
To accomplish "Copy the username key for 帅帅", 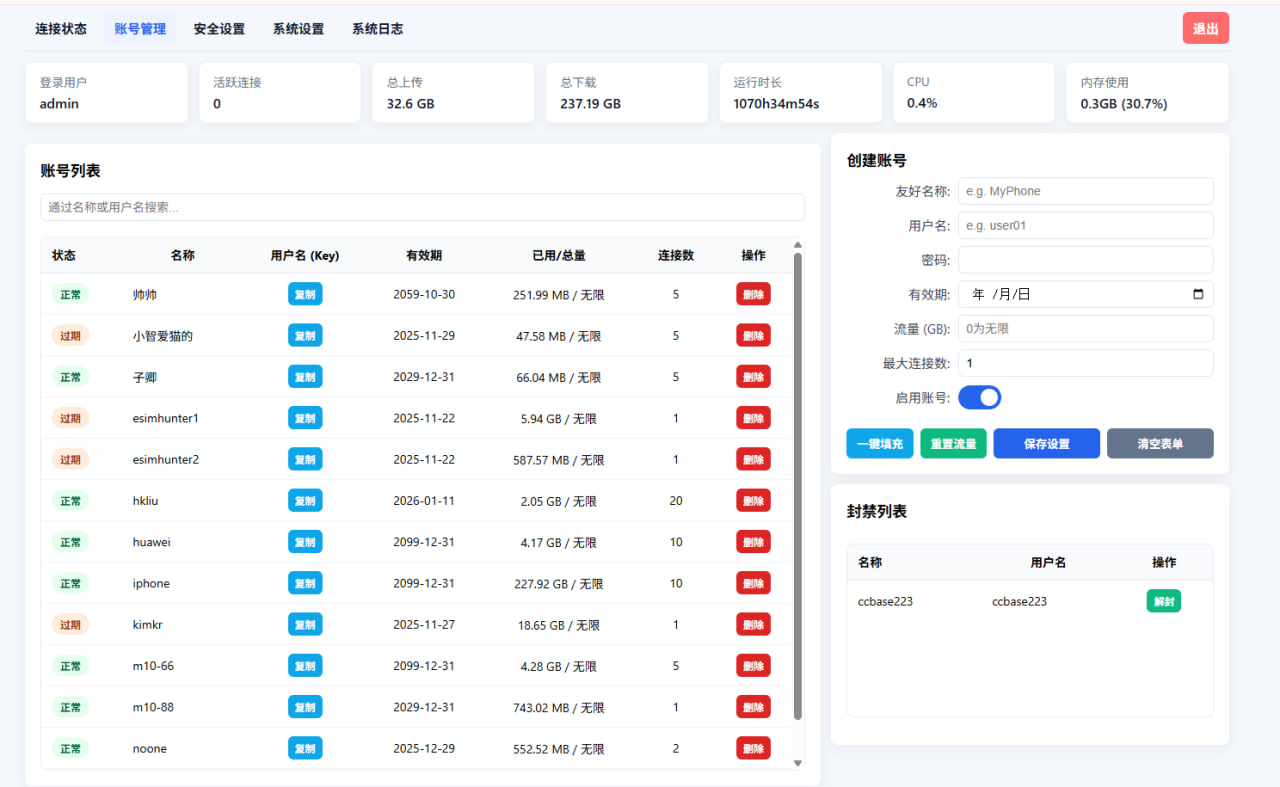I will tap(305, 294).
